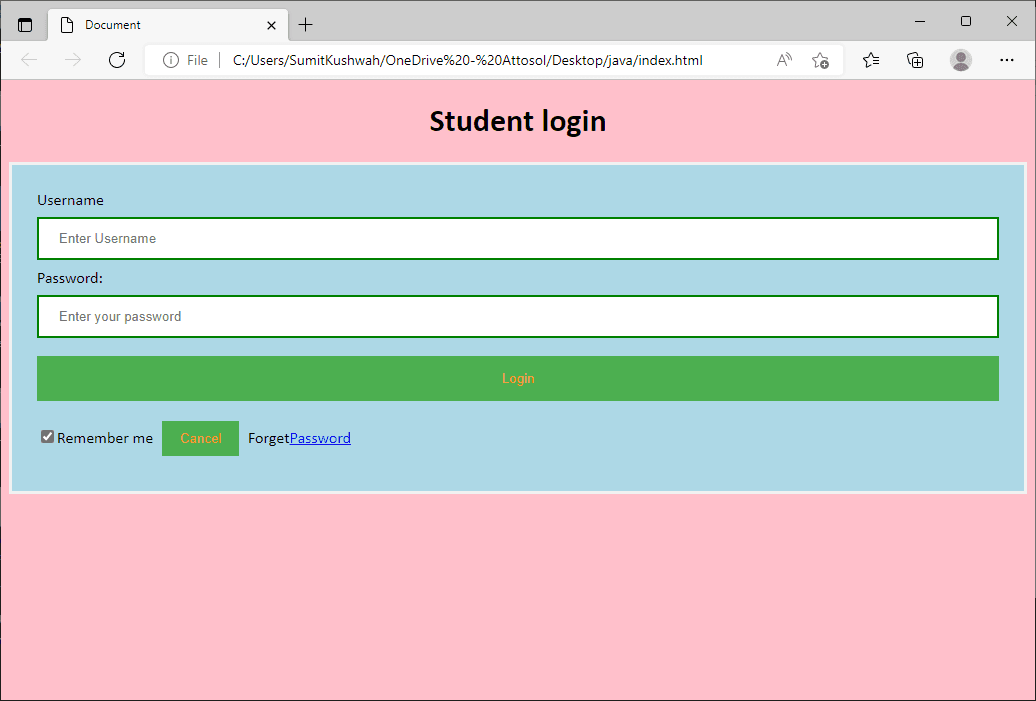This screenshot has height=701, width=1036.
Task: Click the browser refresh icon
Action: pos(117,60)
